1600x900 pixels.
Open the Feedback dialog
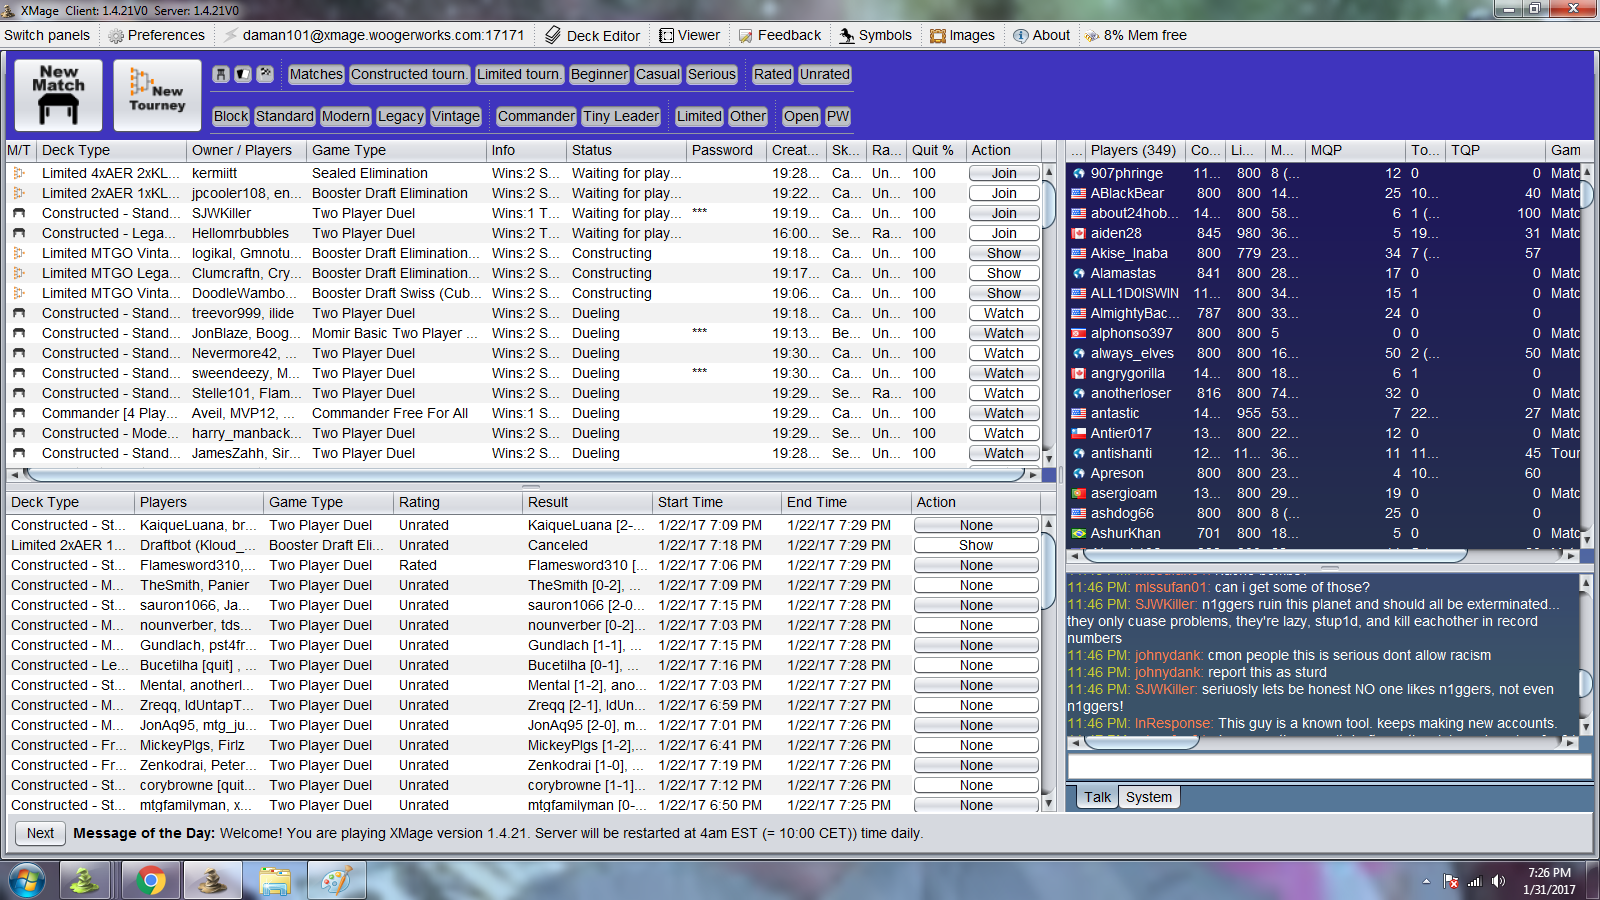[780, 35]
